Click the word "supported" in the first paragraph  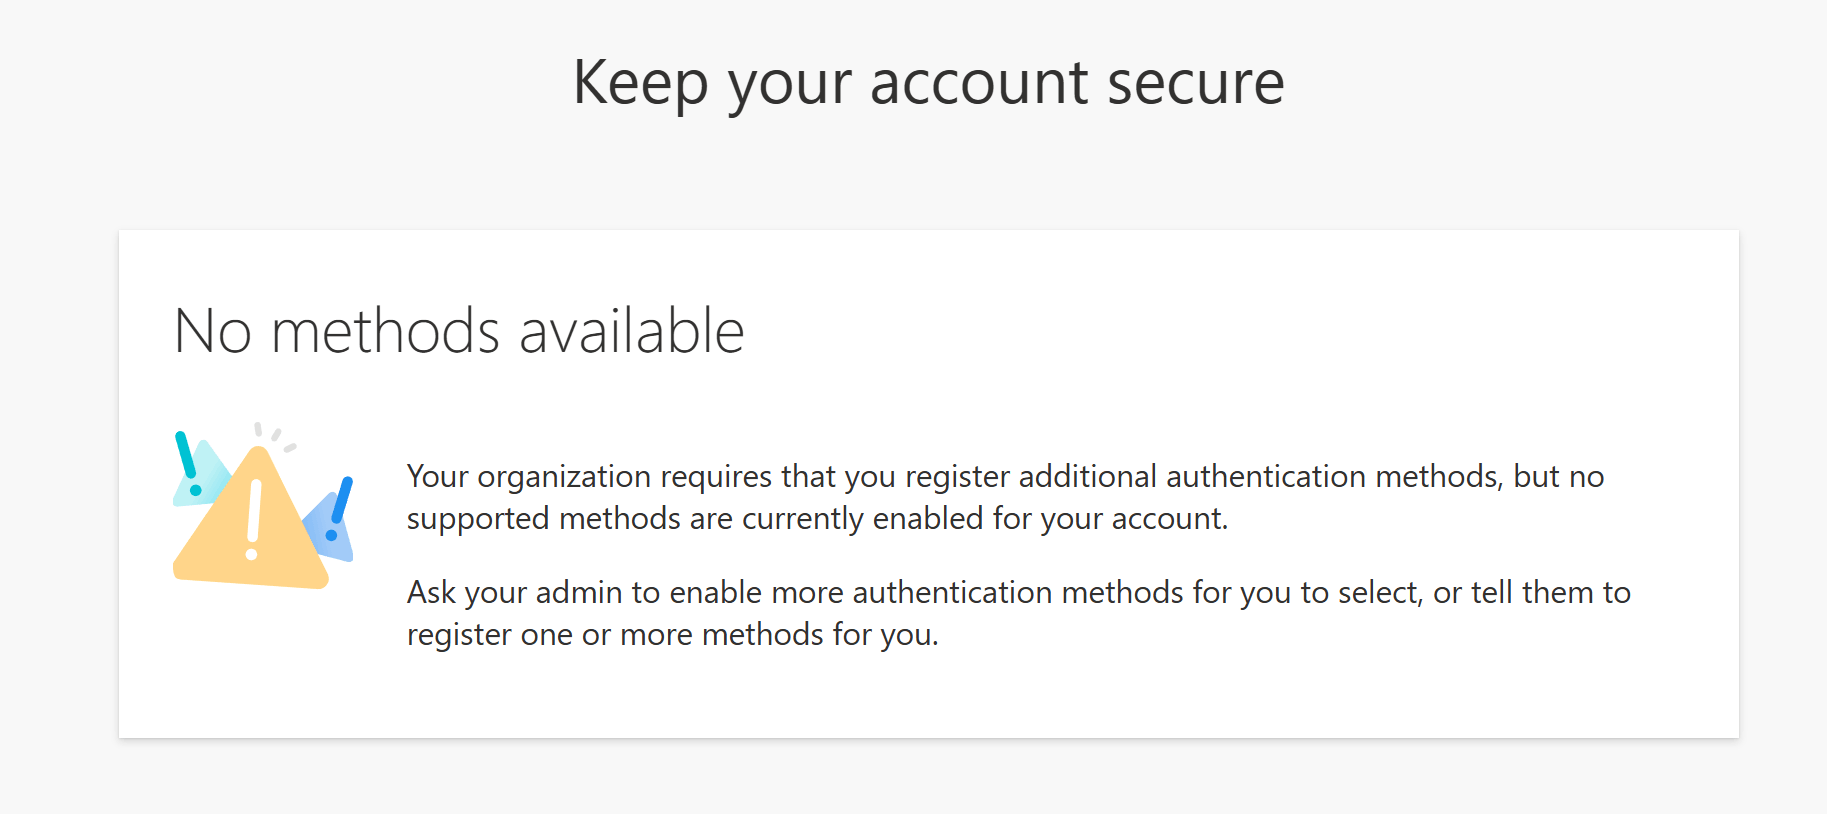pos(478,519)
